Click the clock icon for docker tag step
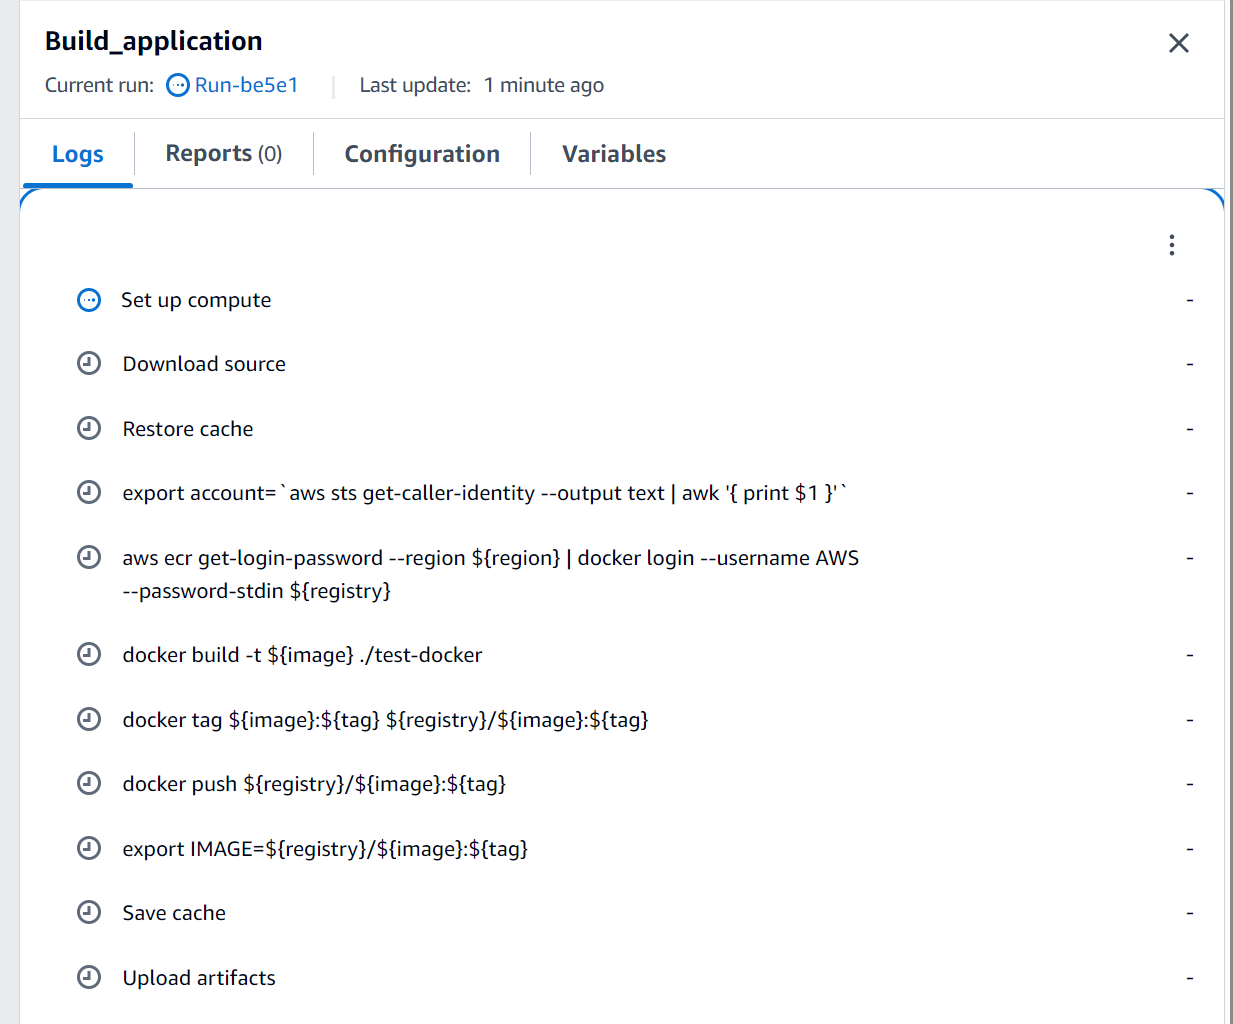 point(89,719)
